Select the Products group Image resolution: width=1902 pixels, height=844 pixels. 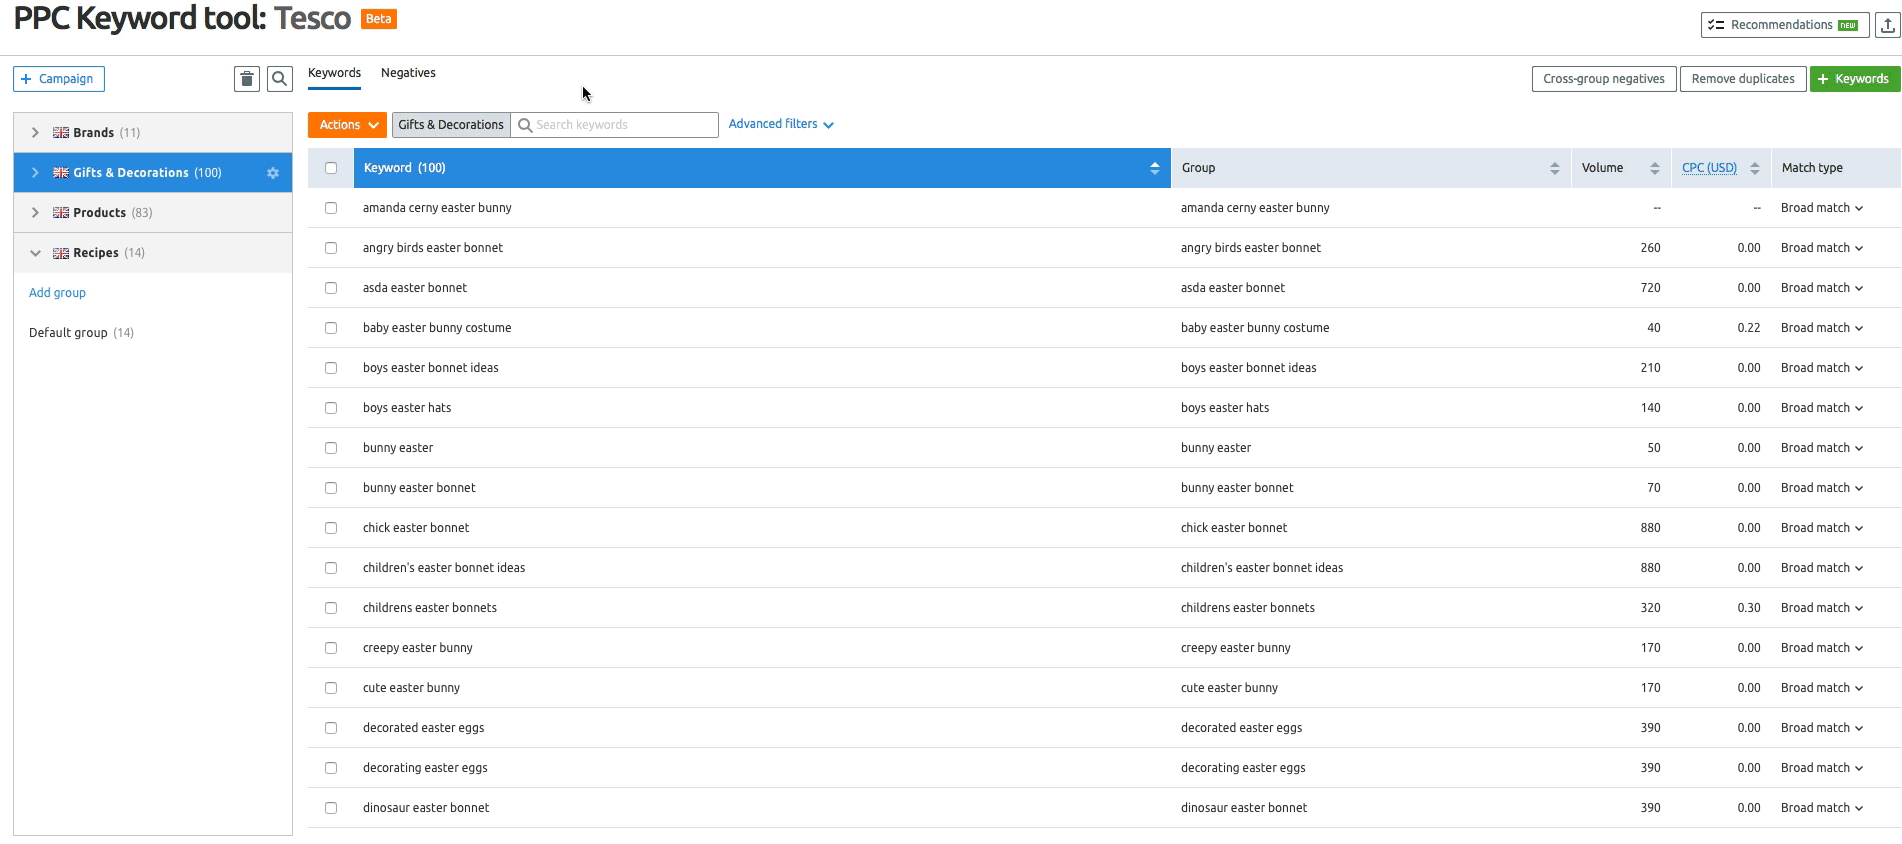[153, 213]
